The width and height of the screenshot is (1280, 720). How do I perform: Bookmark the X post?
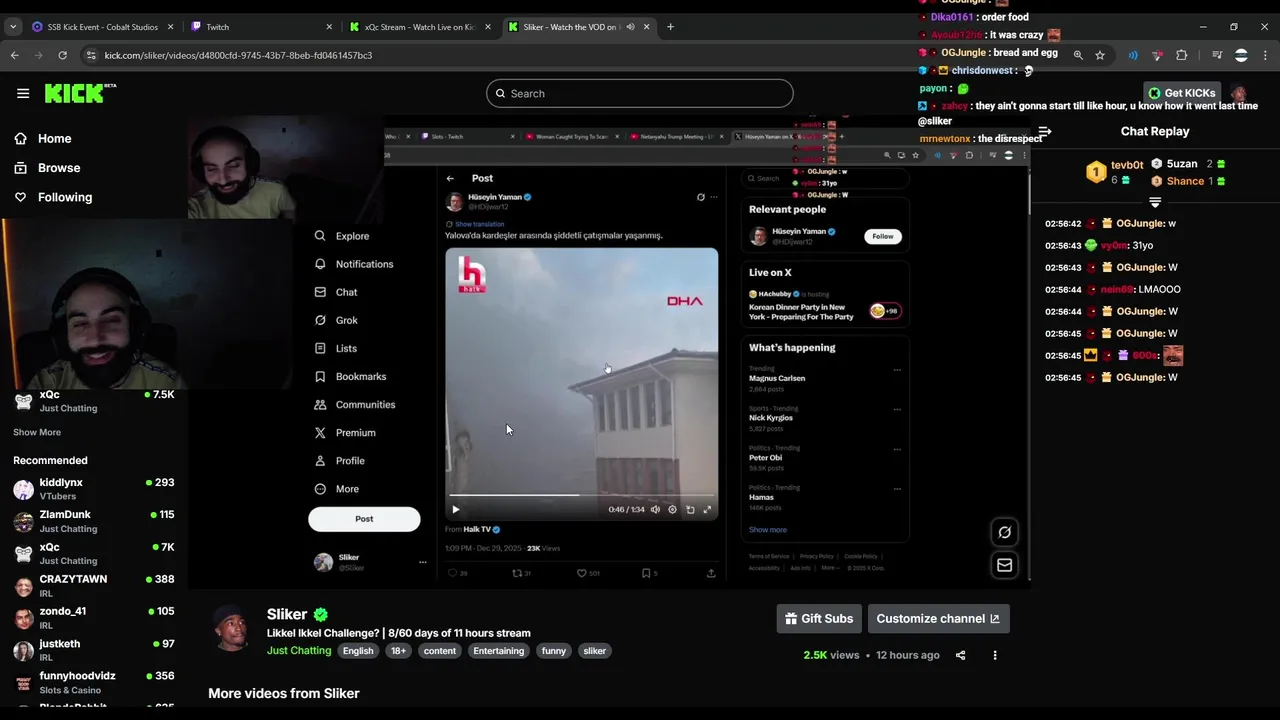pos(646,573)
